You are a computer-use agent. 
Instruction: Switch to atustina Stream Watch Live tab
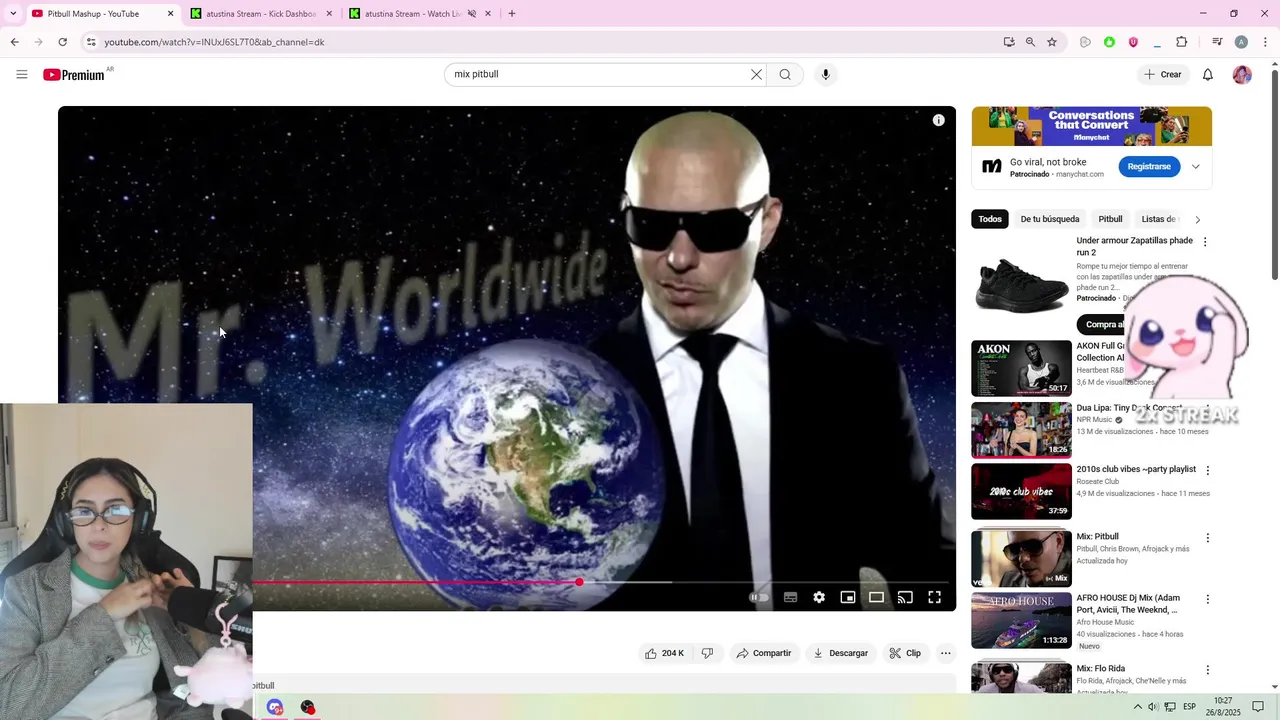[x=420, y=14]
